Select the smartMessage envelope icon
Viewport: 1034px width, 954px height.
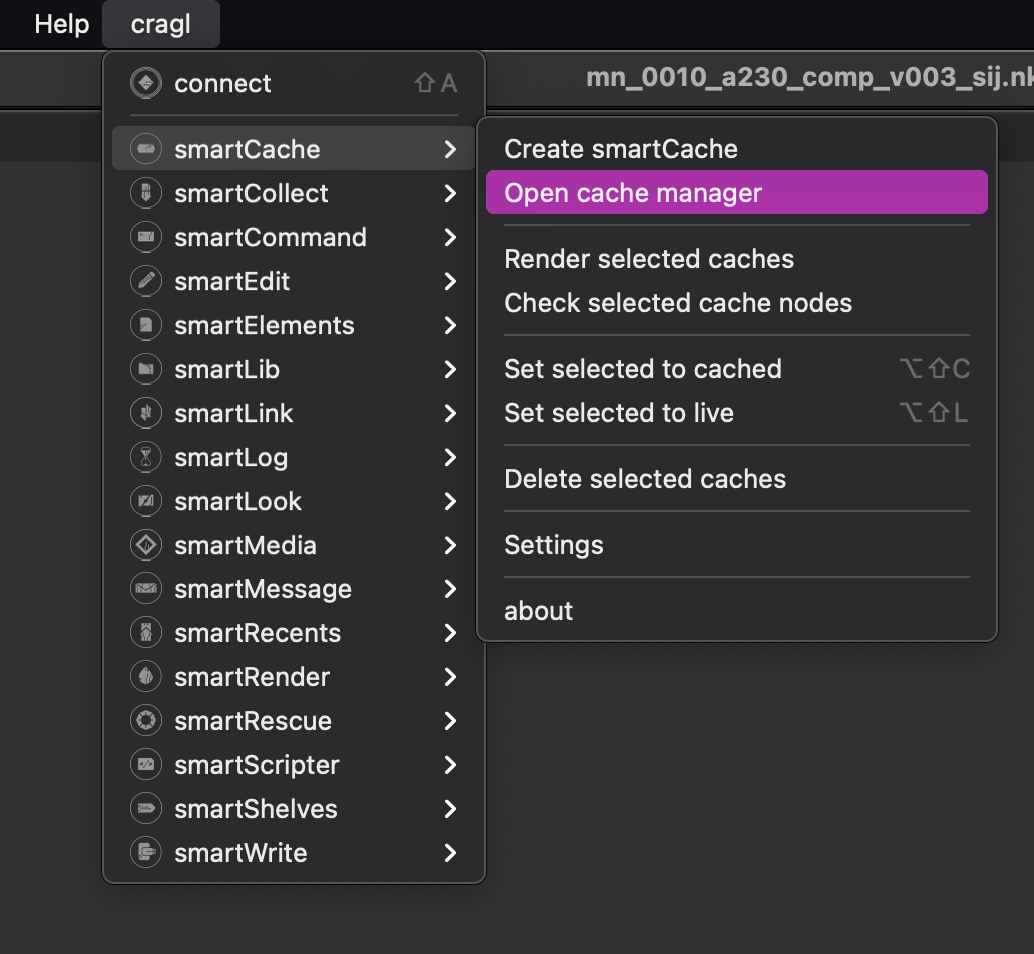tap(146, 588)
